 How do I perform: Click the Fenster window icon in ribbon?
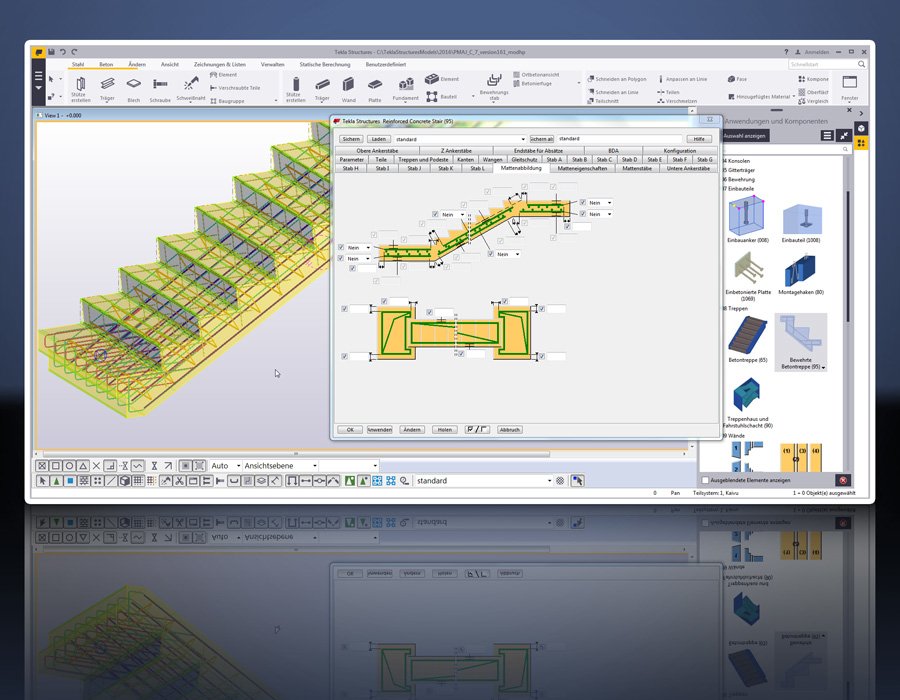(849, 82)
